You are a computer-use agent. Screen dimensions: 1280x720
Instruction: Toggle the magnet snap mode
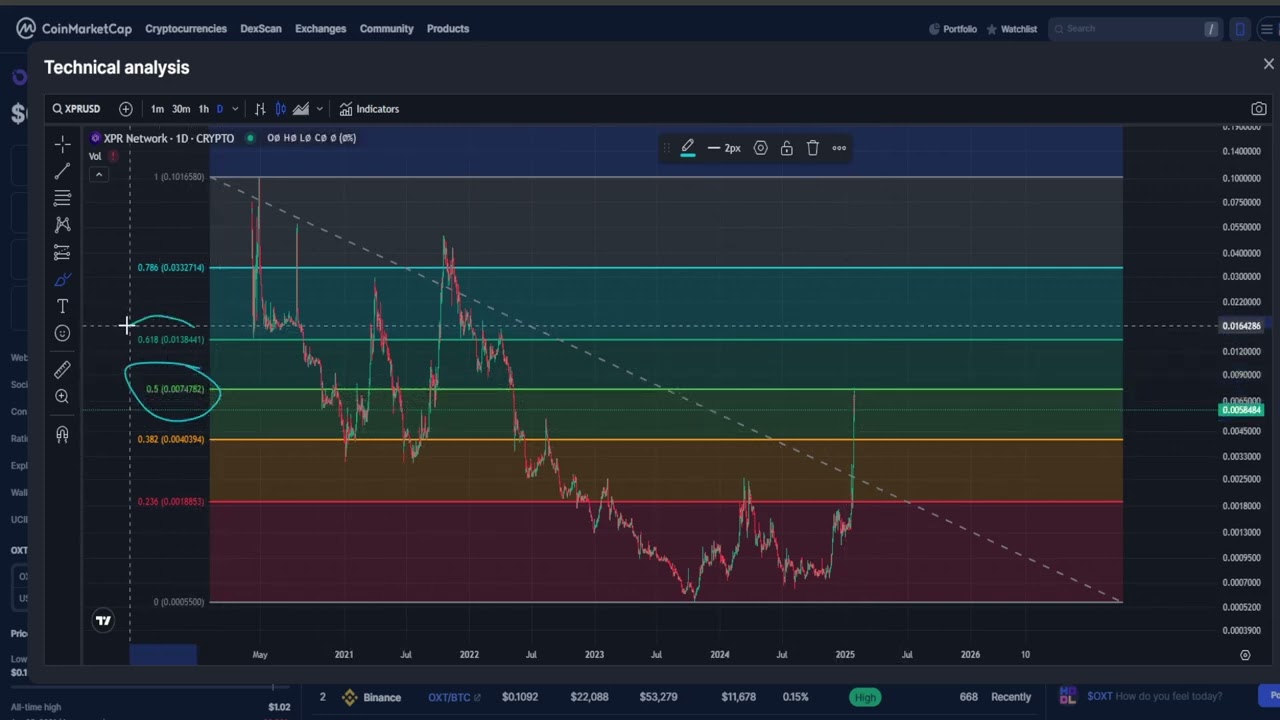tap(62, 434)
